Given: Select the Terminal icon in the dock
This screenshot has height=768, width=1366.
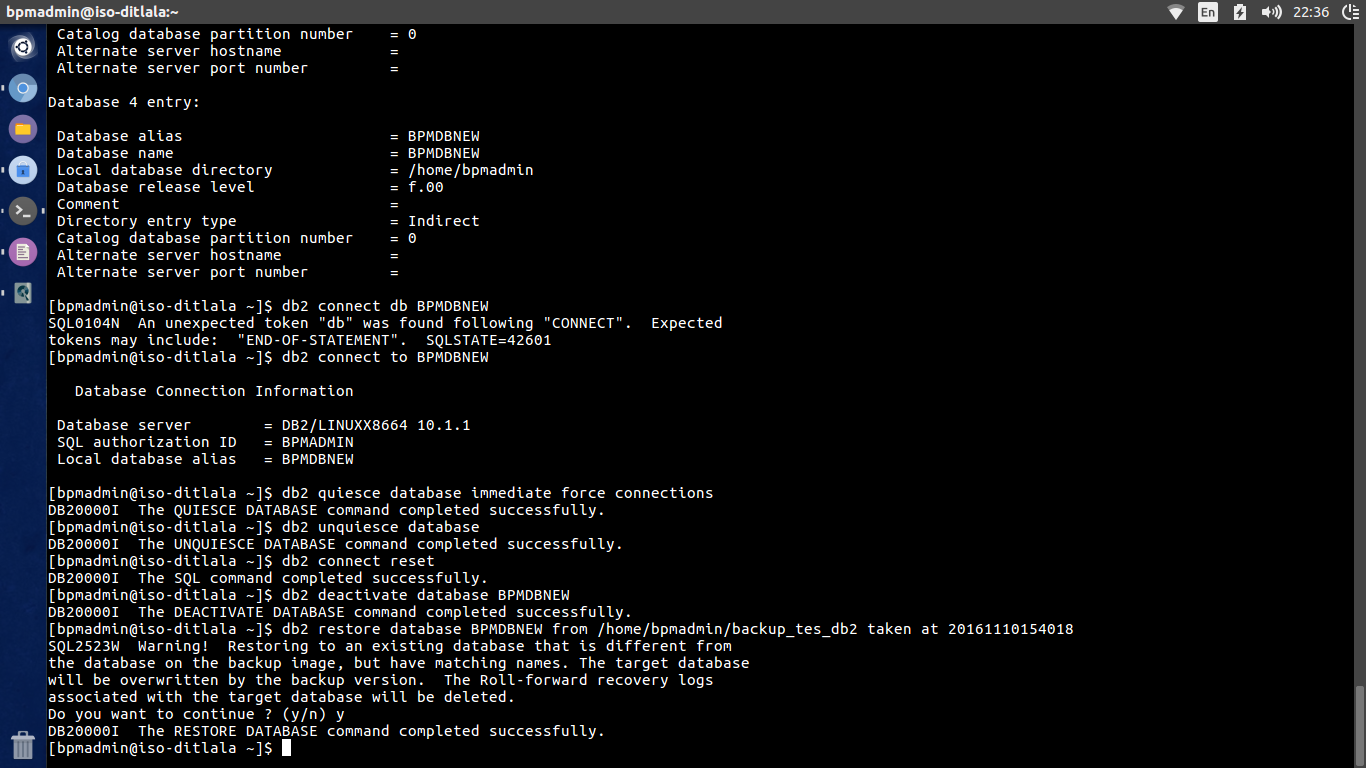Looking at the screenshot, I should pos(22,212).
